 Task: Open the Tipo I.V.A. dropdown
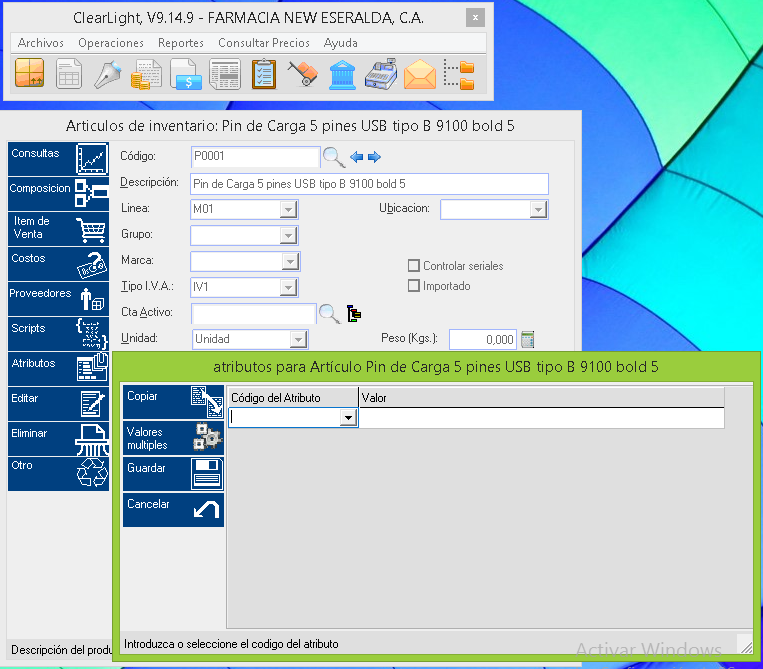pyautogui.click(x=288, y=287)
